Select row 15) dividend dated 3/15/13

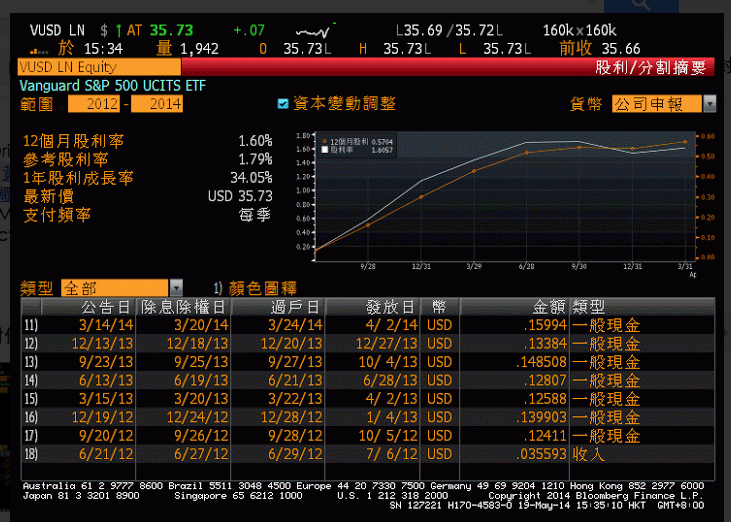tap(367, 398)
